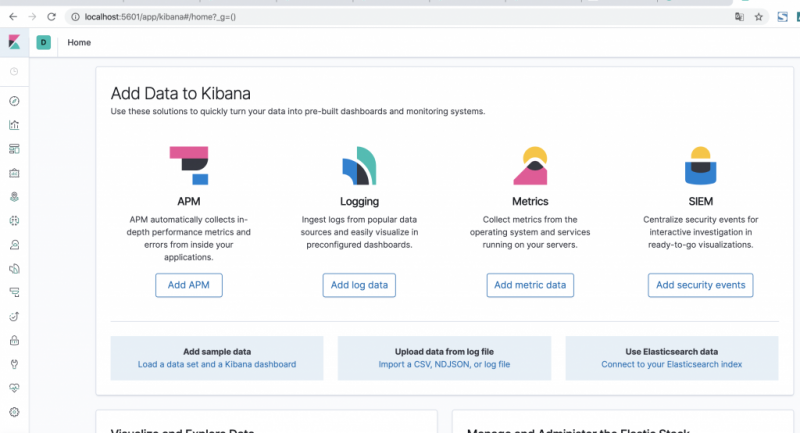The image size is (800, 433).
Task: Open Connect to your Elasticsearch index link
Action: [x=671, y=364]
